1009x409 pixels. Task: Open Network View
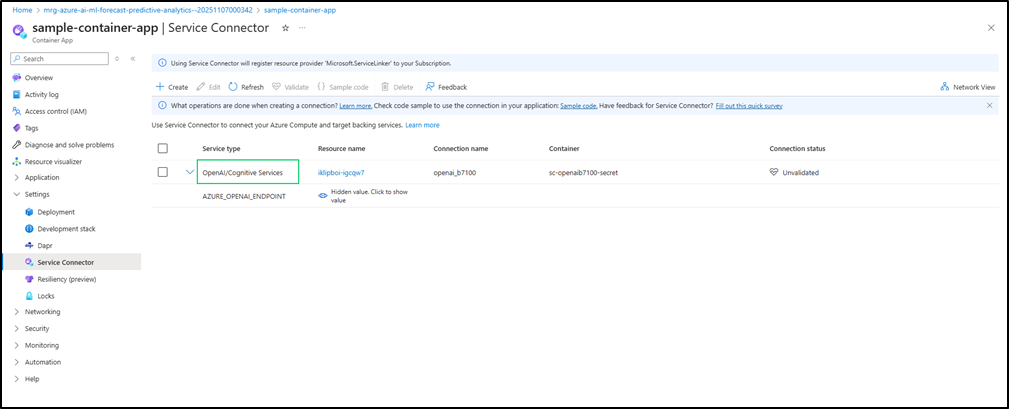tap(968, 87)
